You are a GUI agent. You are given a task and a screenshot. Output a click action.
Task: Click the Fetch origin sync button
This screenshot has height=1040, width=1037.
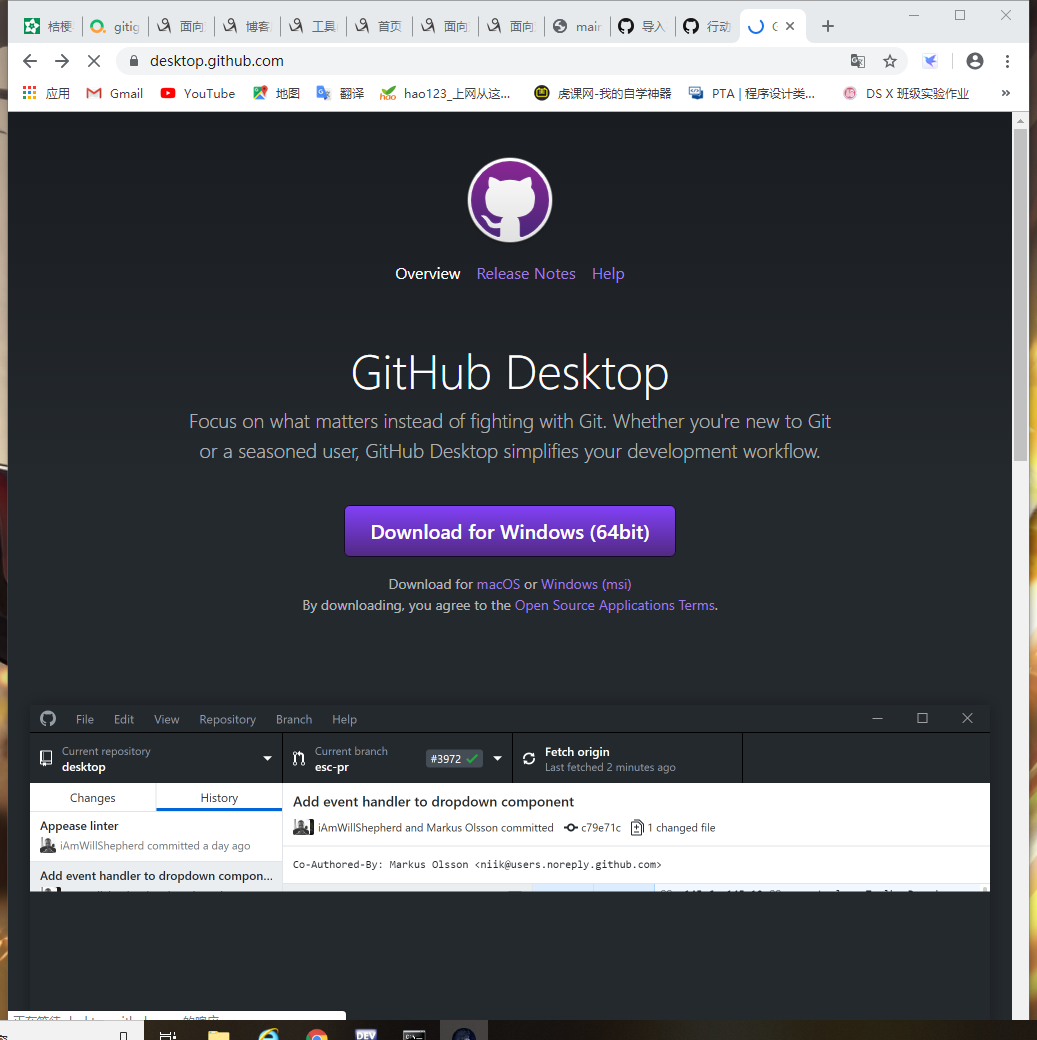coord(627,758)
